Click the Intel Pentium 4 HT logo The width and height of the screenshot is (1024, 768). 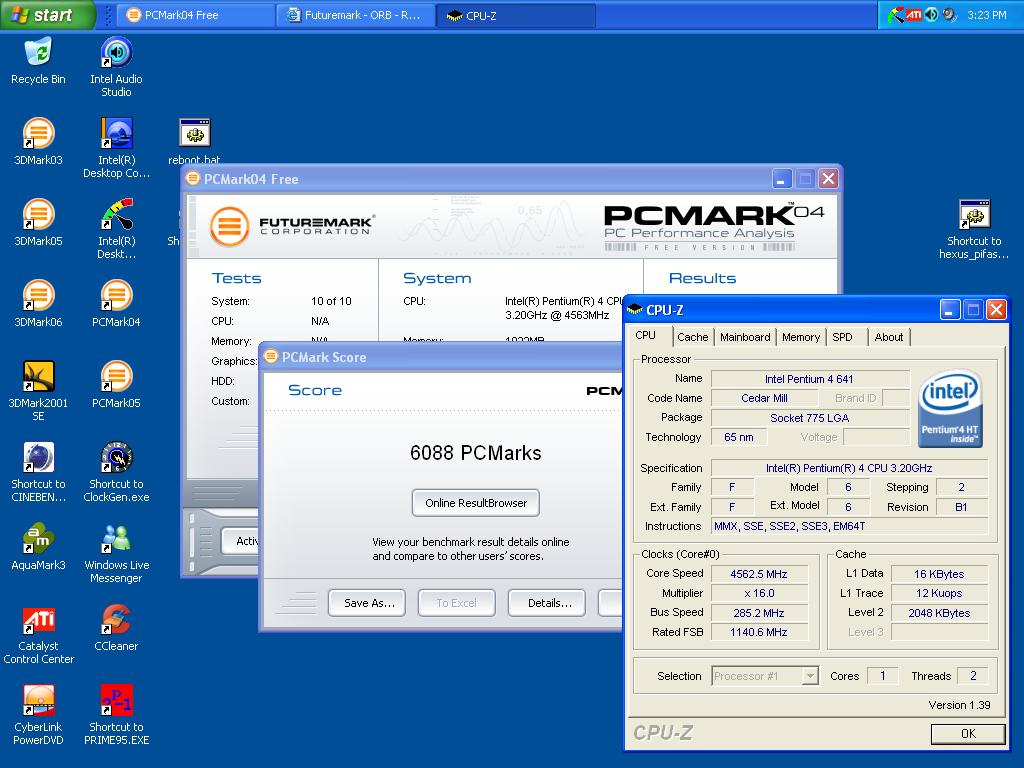[950, 409]
